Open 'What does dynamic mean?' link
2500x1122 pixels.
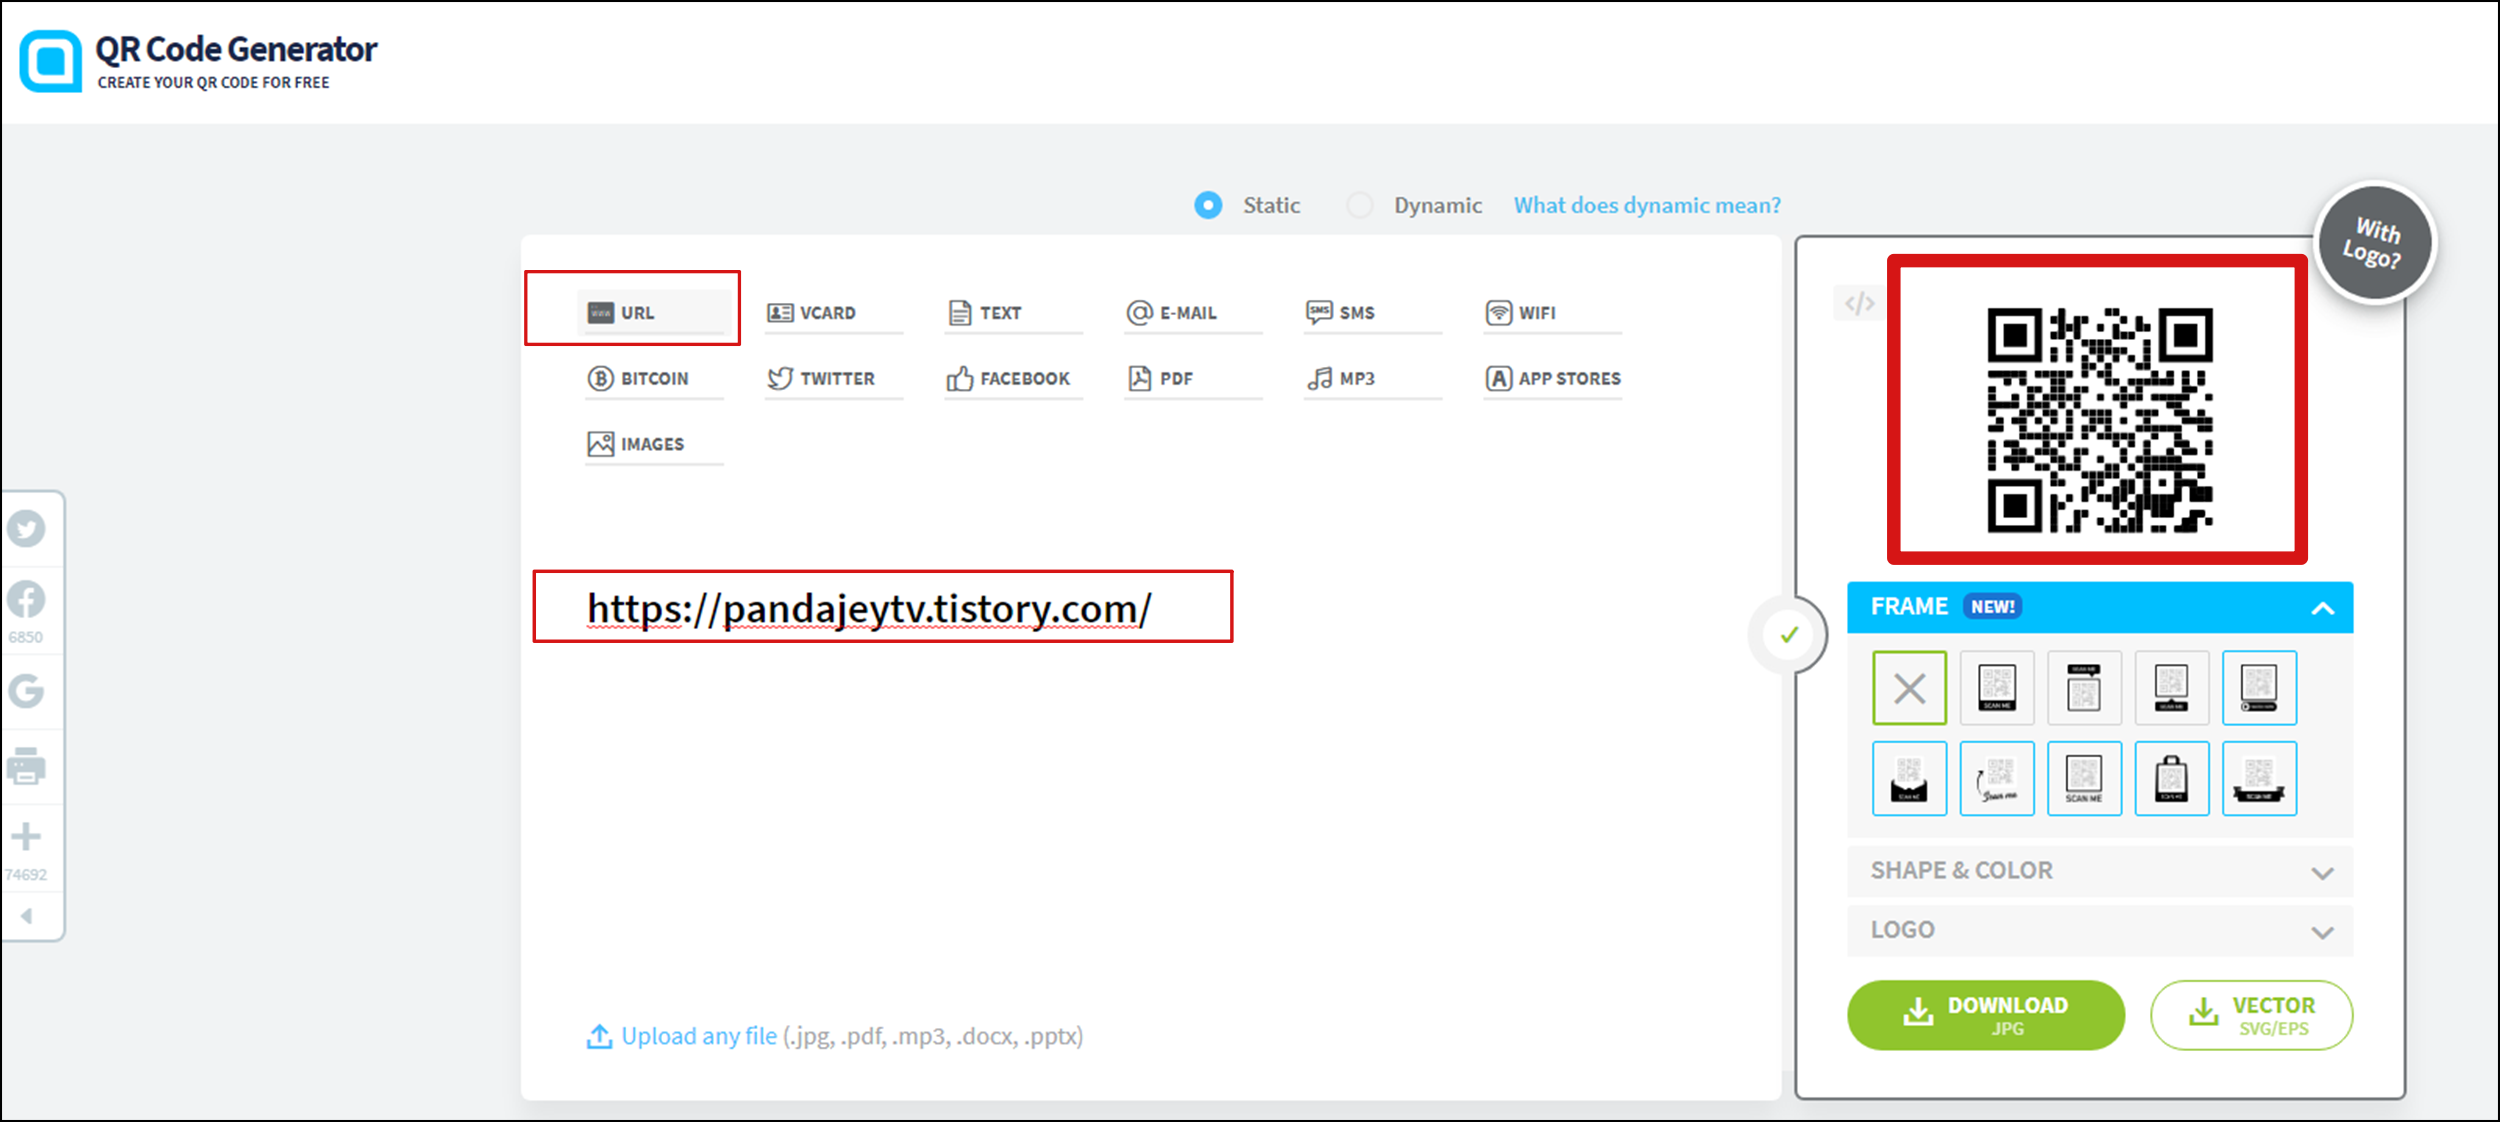[x=1647, y=205]
